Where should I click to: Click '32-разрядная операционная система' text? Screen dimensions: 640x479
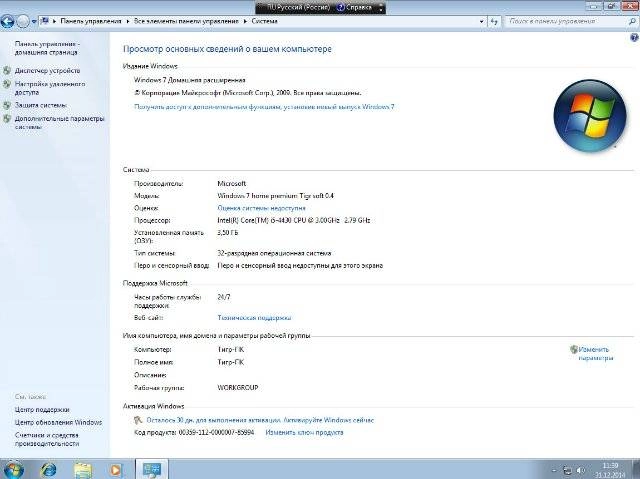274,253
